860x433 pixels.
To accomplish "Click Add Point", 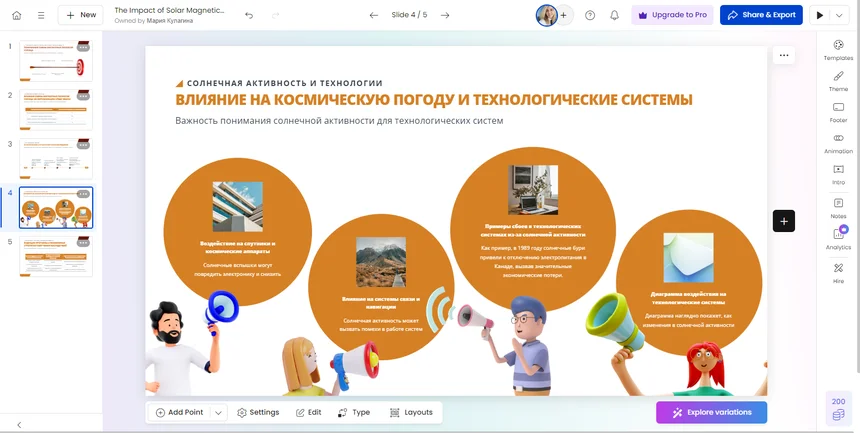I will click(x=179, y=413).
